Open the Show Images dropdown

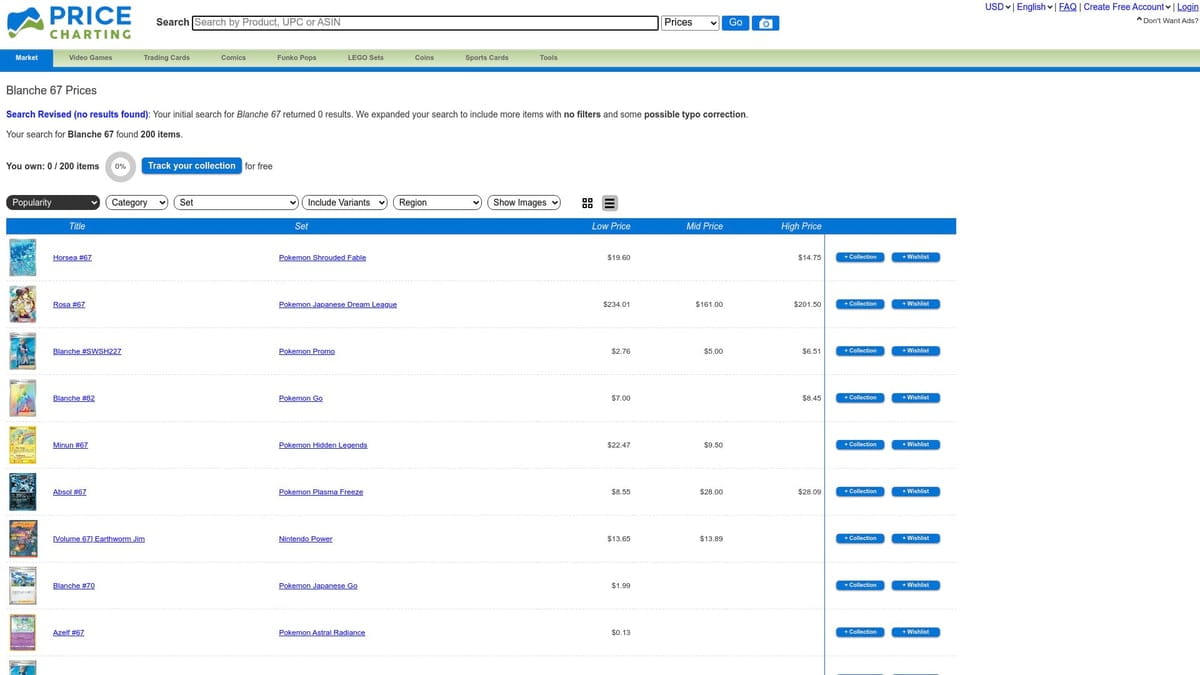pos(524,202)
